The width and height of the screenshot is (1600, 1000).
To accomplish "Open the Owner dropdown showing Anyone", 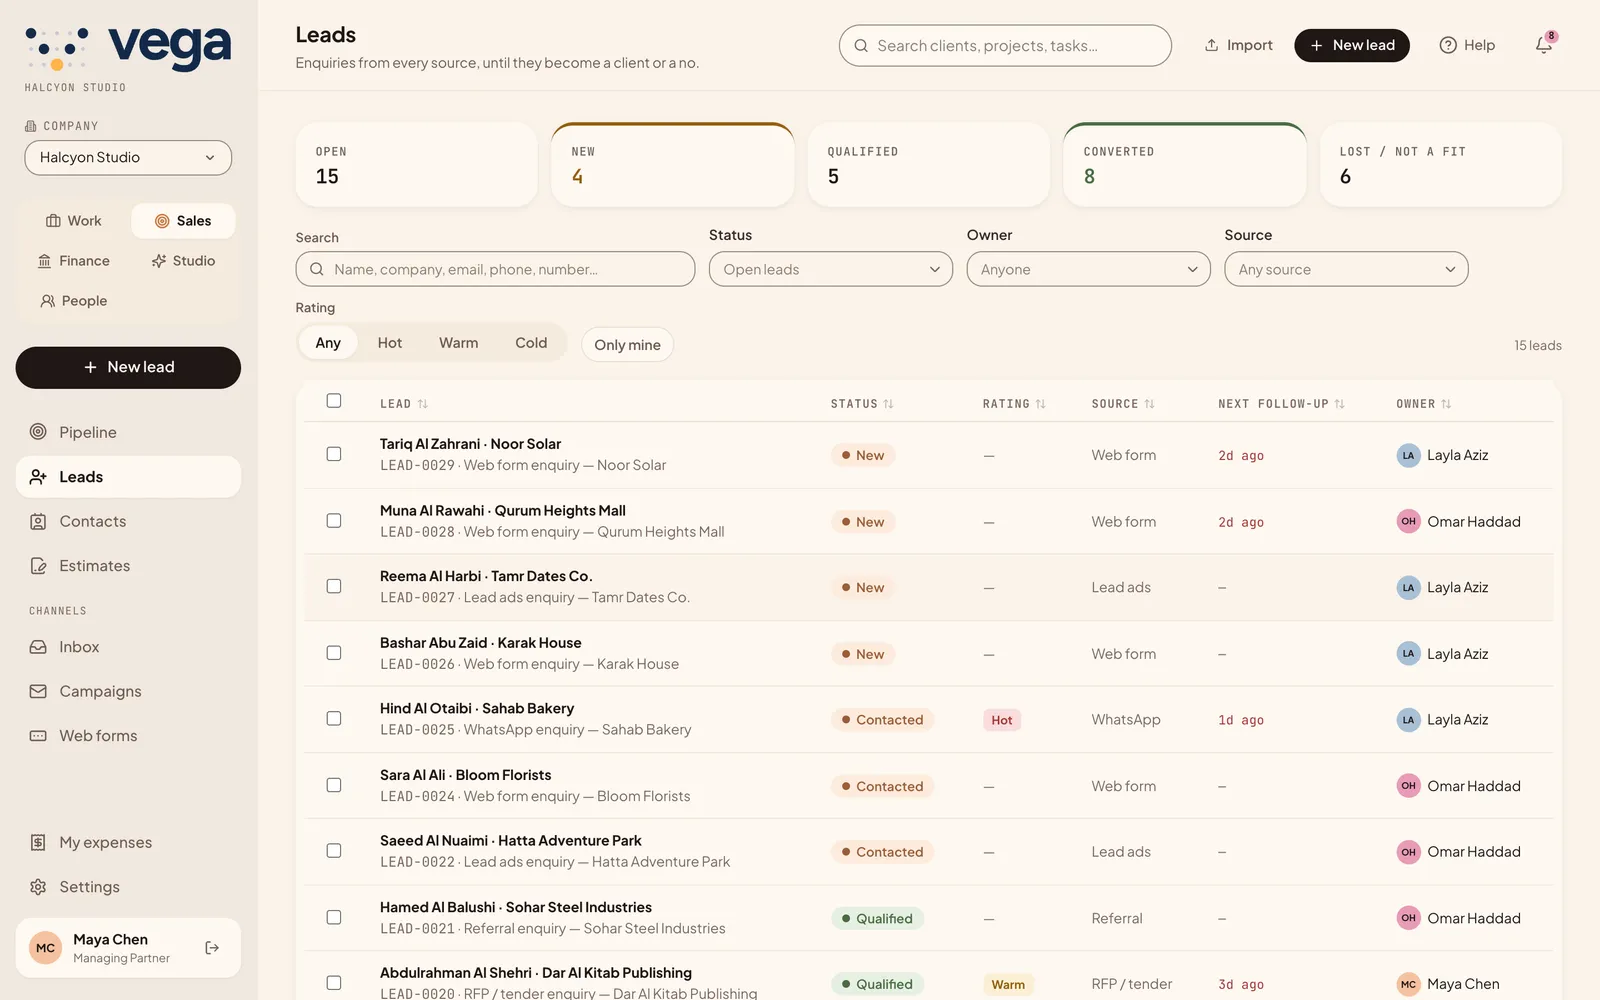I will pyautogui.click(x=1088, y=269).
